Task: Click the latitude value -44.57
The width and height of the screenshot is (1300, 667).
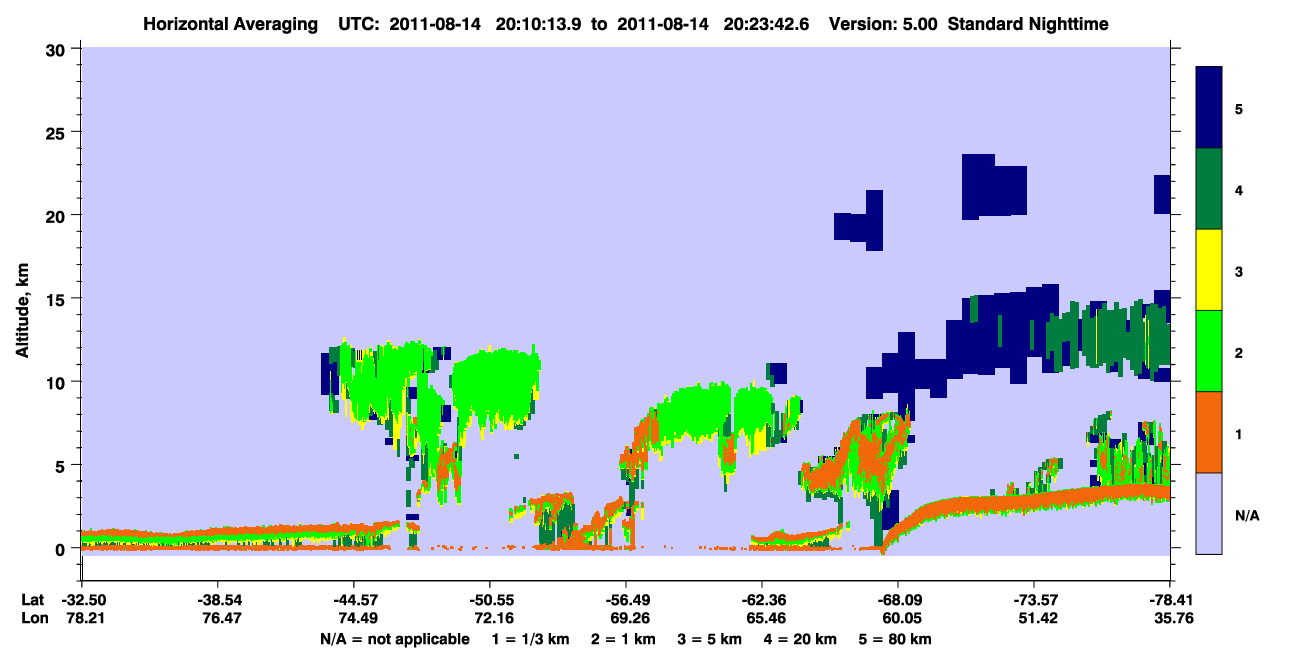Action: (353, 600)
